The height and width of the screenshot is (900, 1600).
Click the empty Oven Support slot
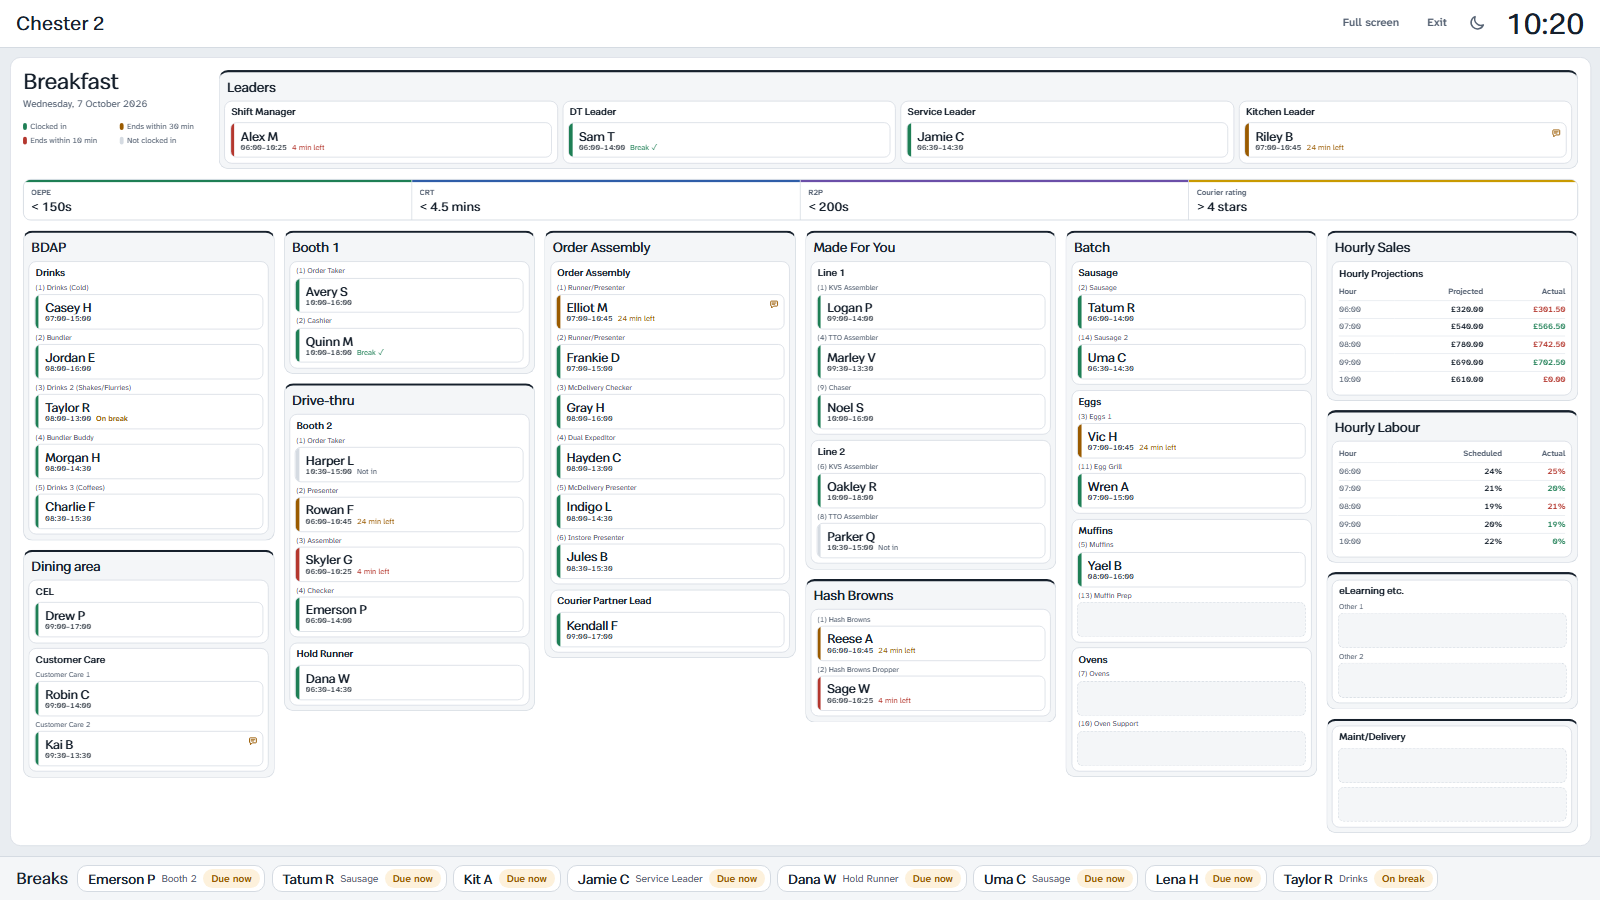coord(1191,748)
